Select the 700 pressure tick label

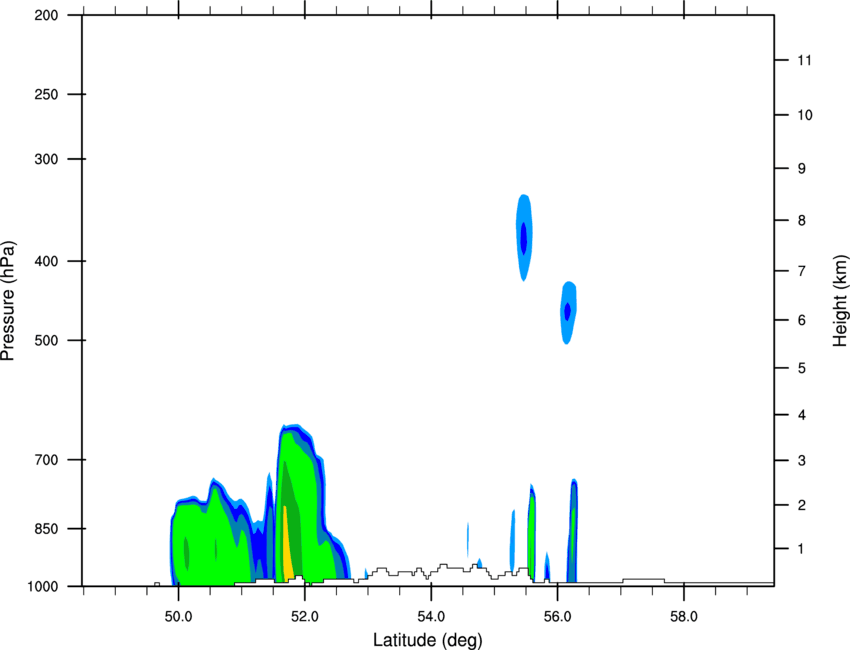coord(46,460)
